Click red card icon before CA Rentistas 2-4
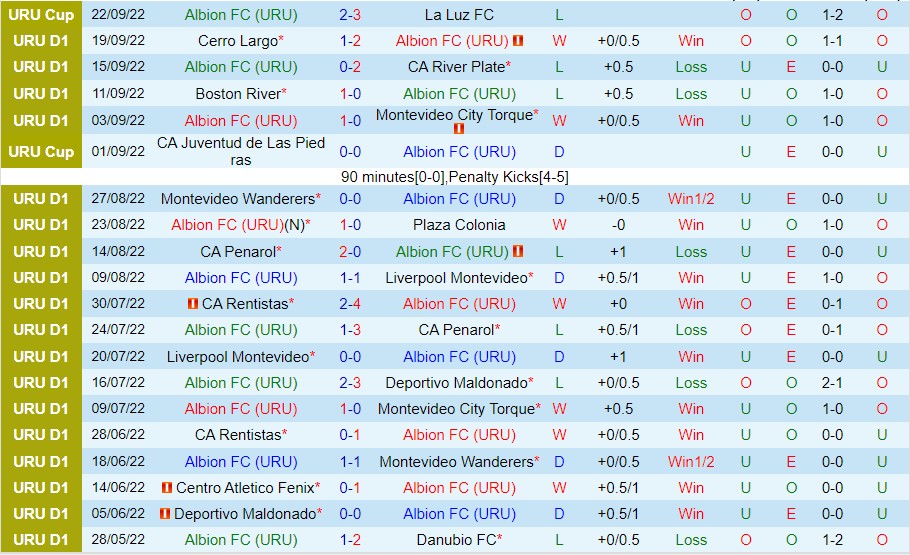The height and width of the screenshot is (555, 910). tap(193, 304)
